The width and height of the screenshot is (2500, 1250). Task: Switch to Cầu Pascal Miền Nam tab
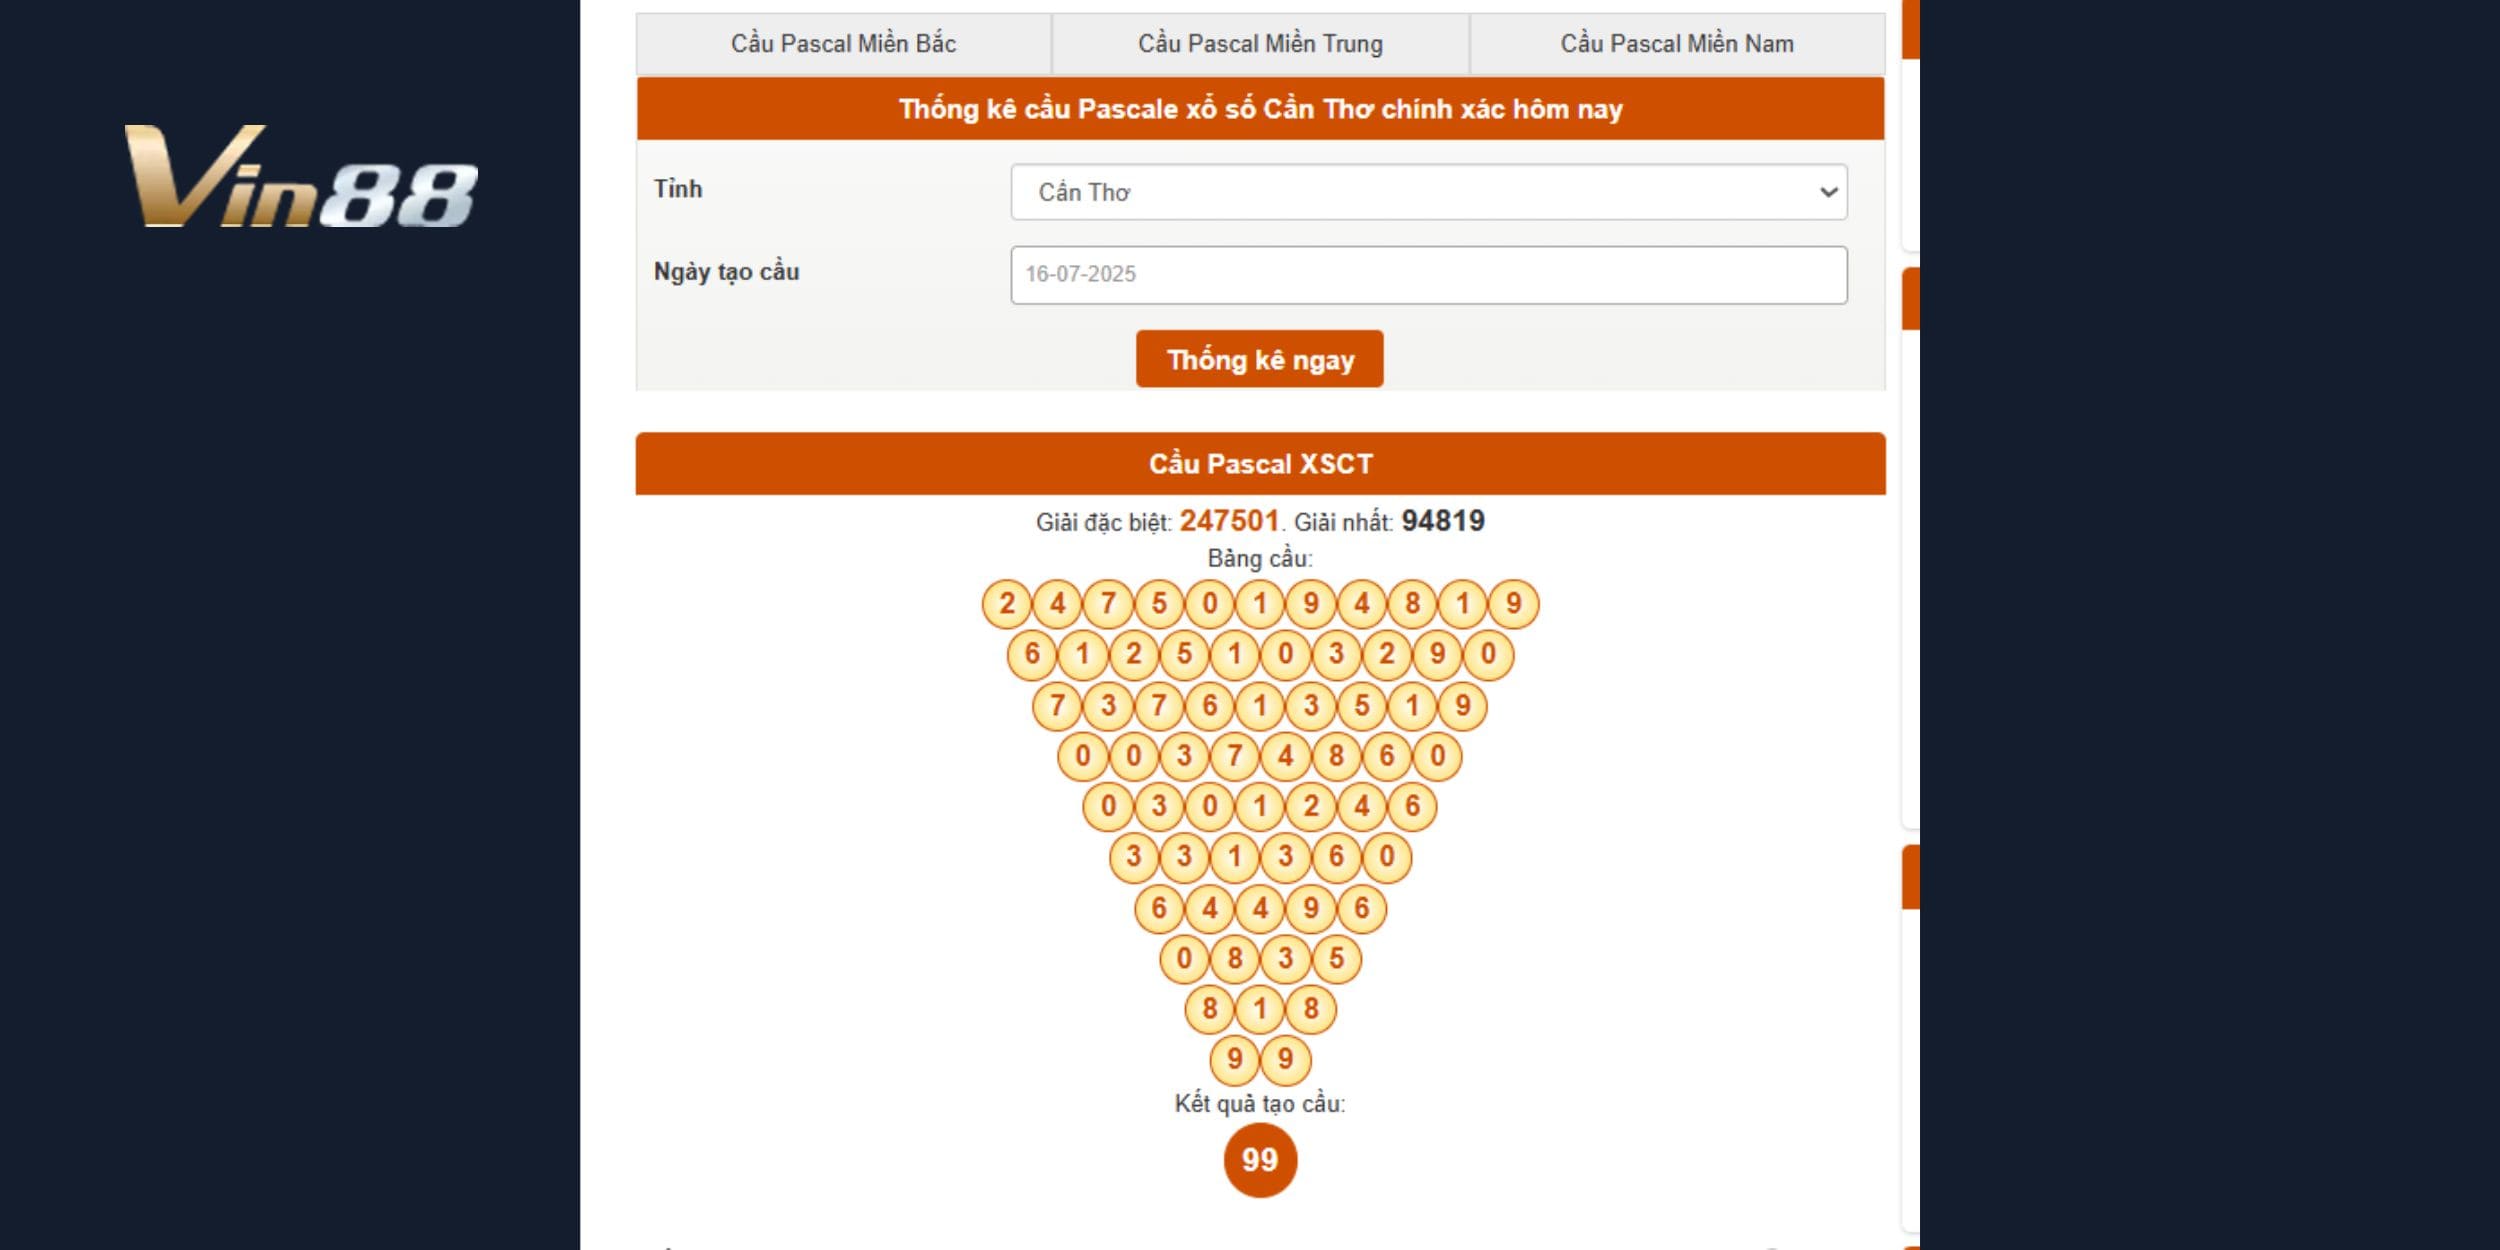pyautogui.click(x=1677, y=44)
